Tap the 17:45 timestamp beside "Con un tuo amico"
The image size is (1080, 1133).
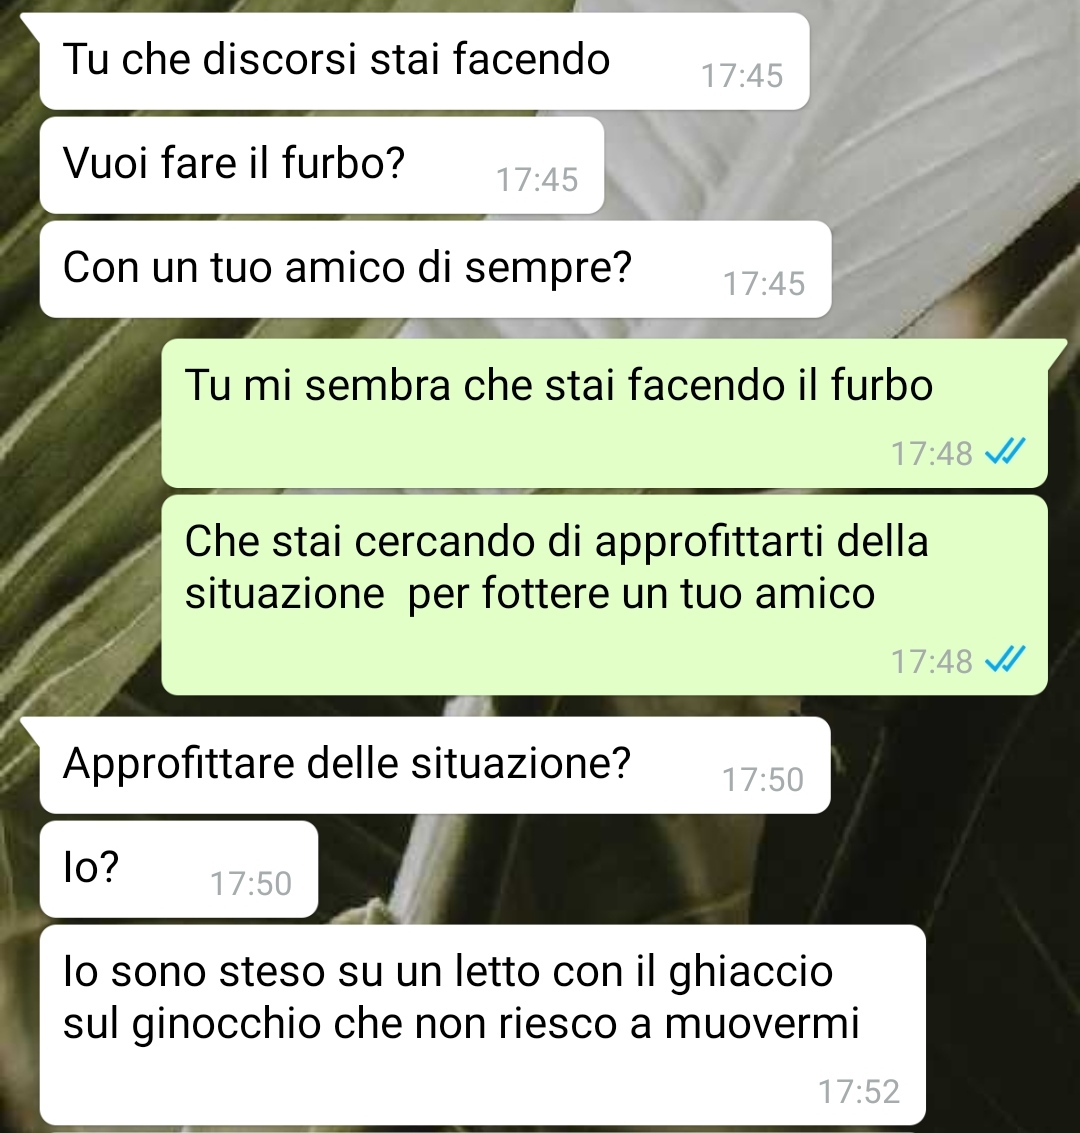point(764,284)
